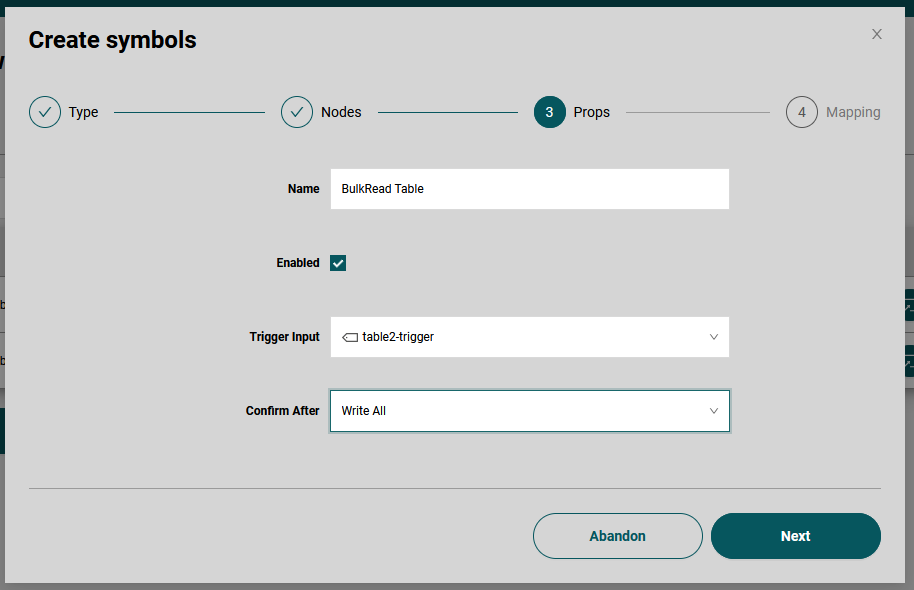
Task: Select the table2-trigger value in Trigger Input
Action: point(398,337)
